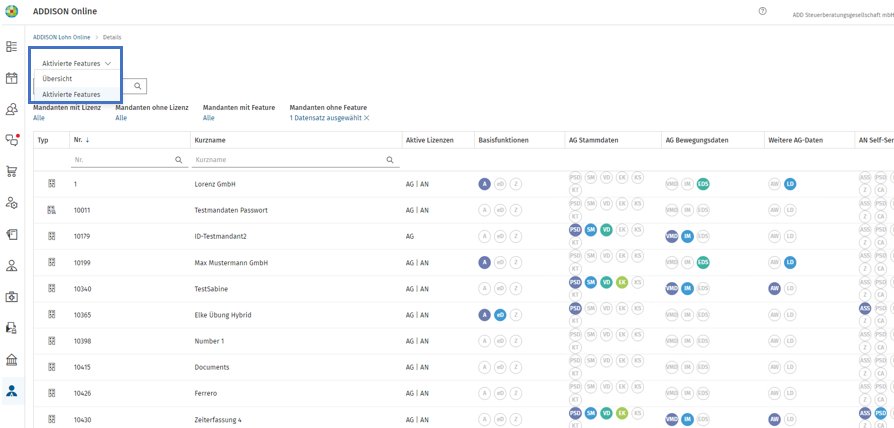Click the search magnifier above the filters
The width and height of the screenshot is (894, 428).
click(x=137, y=85)
